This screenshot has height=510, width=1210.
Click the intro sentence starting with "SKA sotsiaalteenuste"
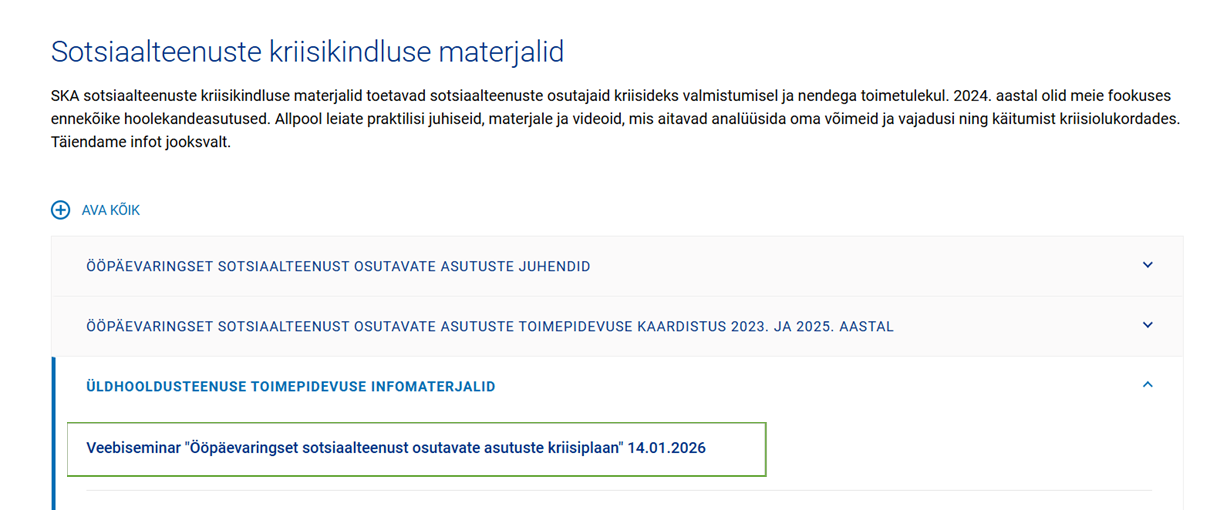[400, 97]
